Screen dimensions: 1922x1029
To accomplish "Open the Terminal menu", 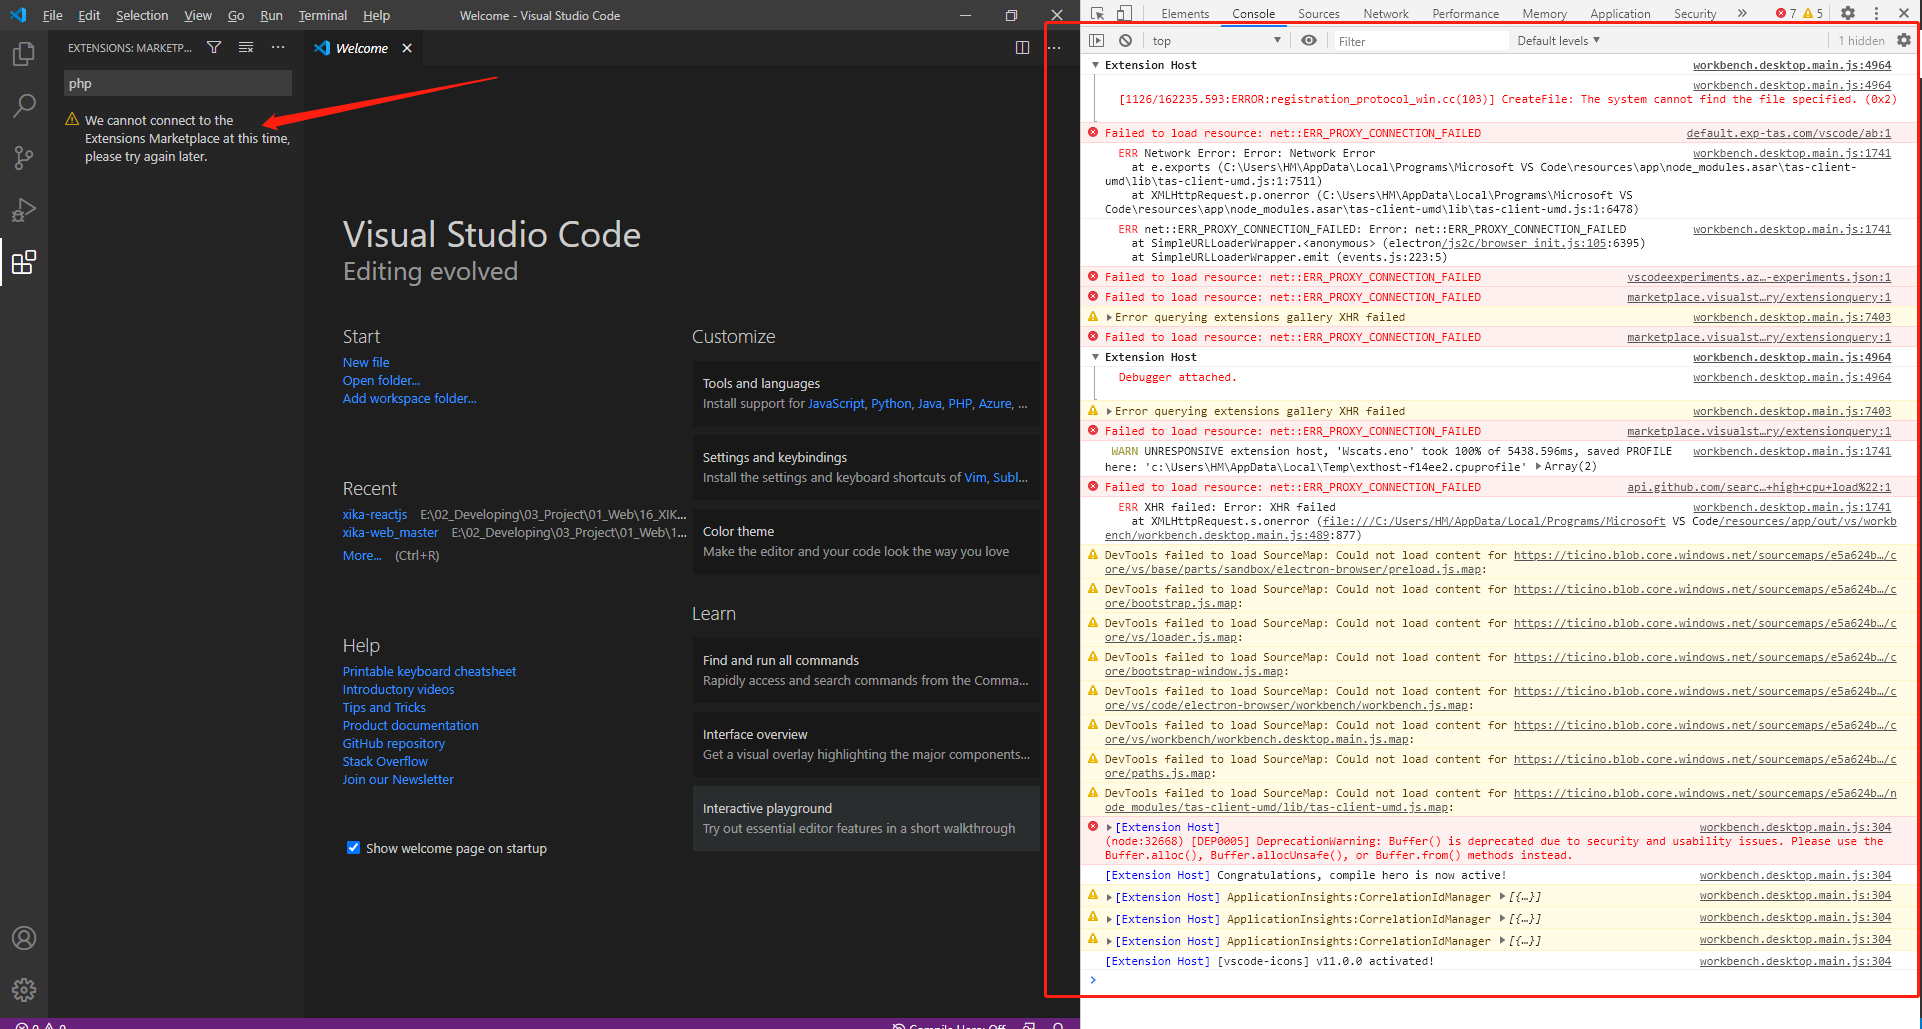I will 322,15.
